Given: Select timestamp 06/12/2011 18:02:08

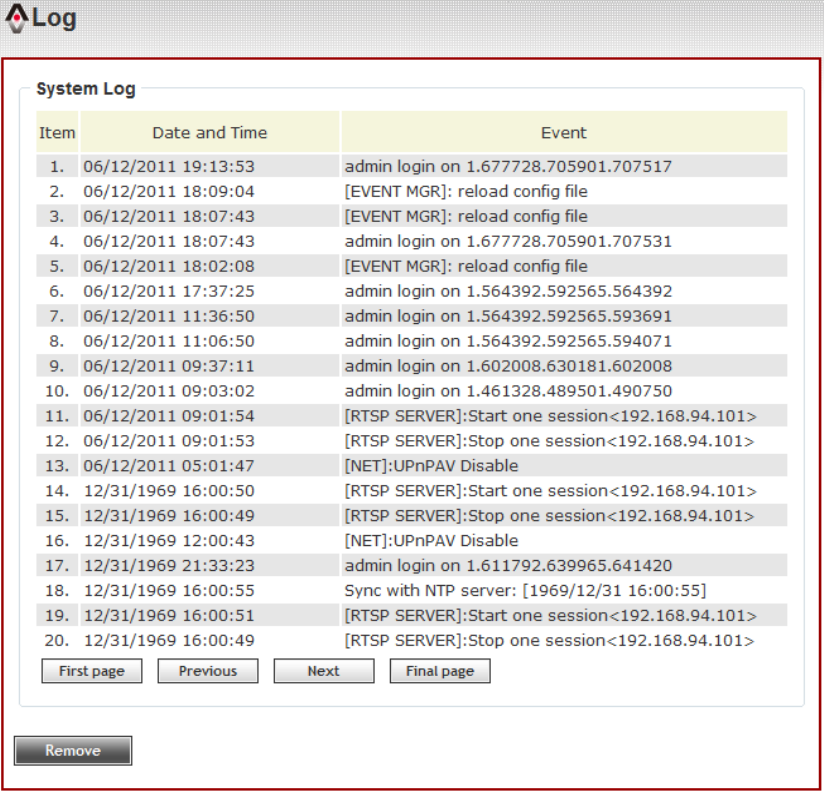Looking at the screenshot, I should click(169, 266).
